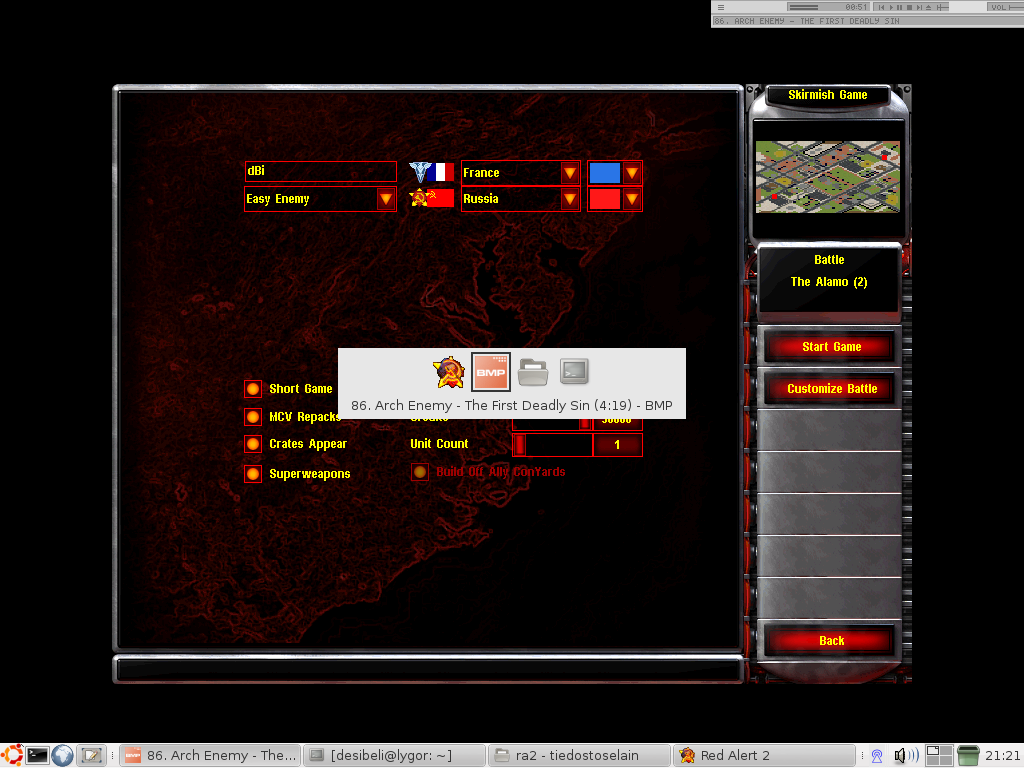Launch text editor from the panel launcher
The height and width of the screenshot is (768, 1024).
[91, 756]
